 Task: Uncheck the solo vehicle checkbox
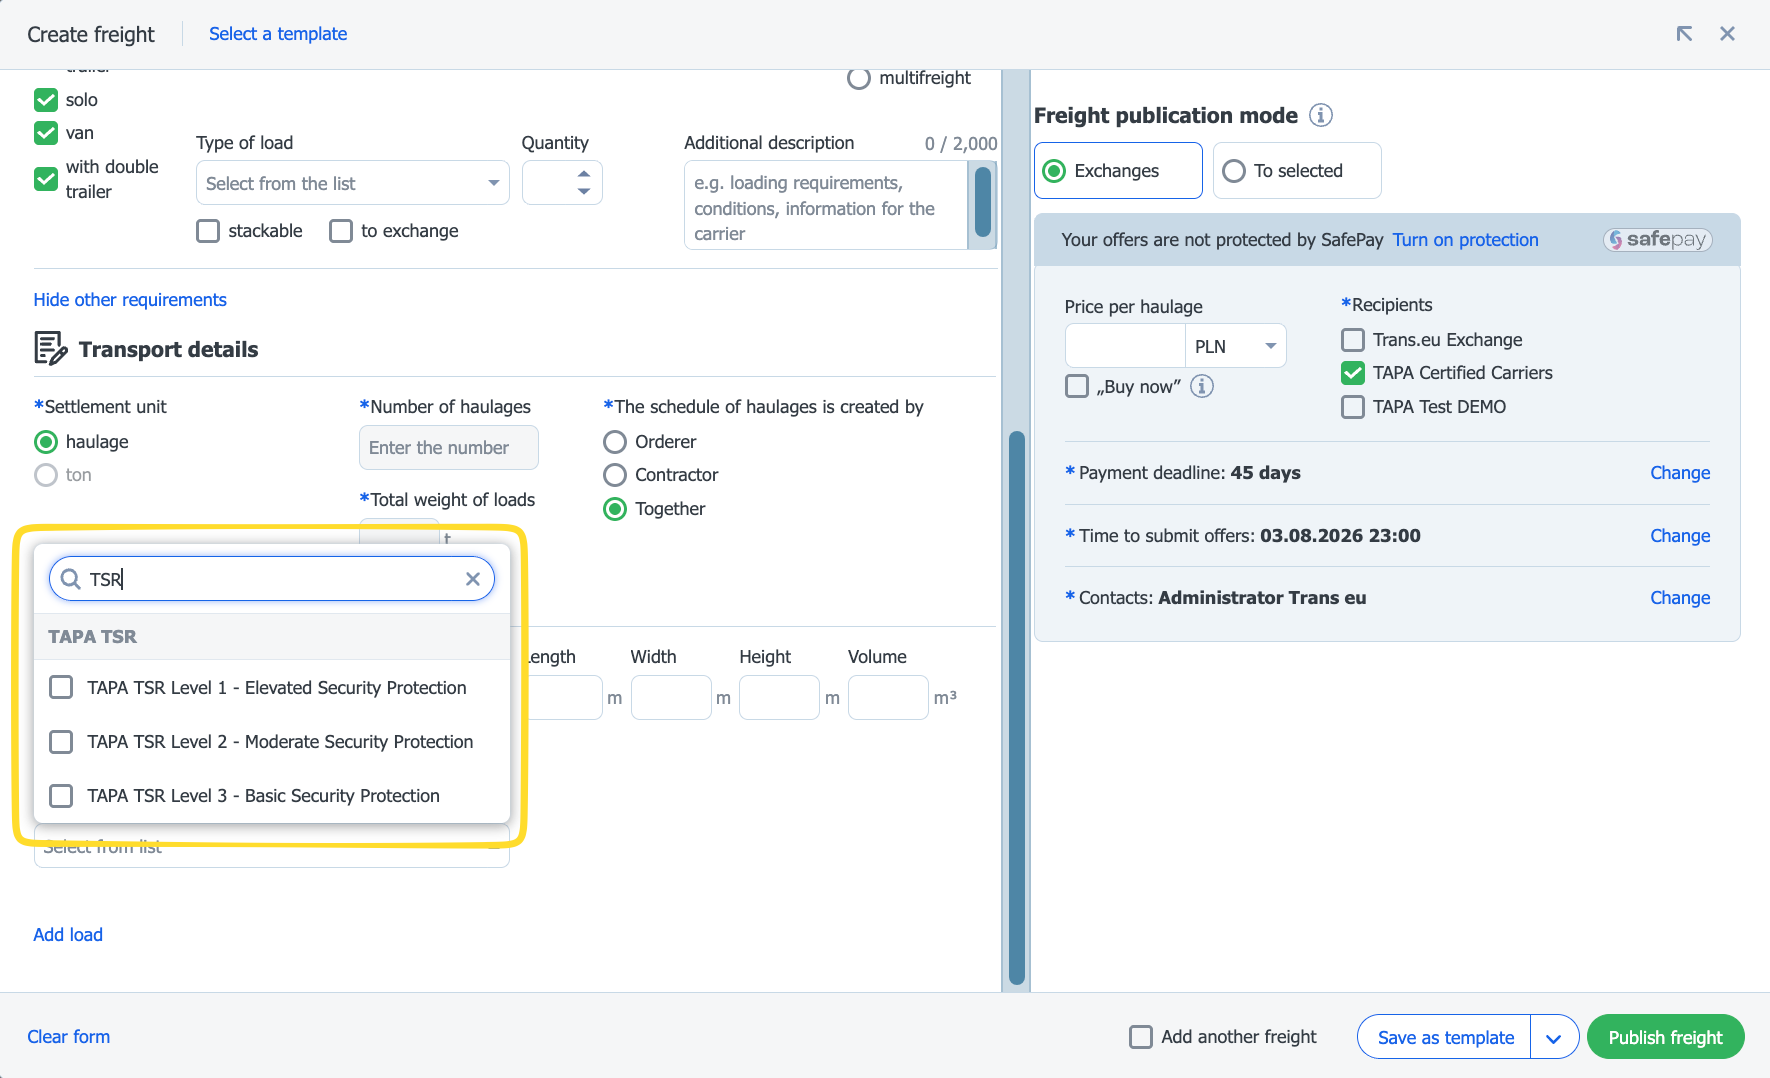pos(46,100)
